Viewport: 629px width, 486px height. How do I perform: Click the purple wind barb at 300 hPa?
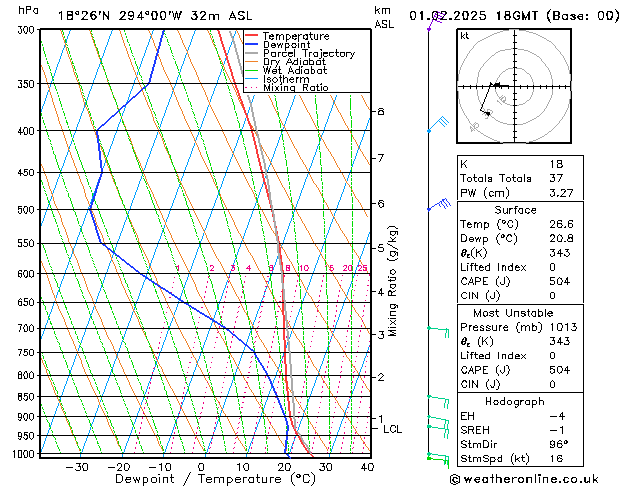click(x=436, y=22)
